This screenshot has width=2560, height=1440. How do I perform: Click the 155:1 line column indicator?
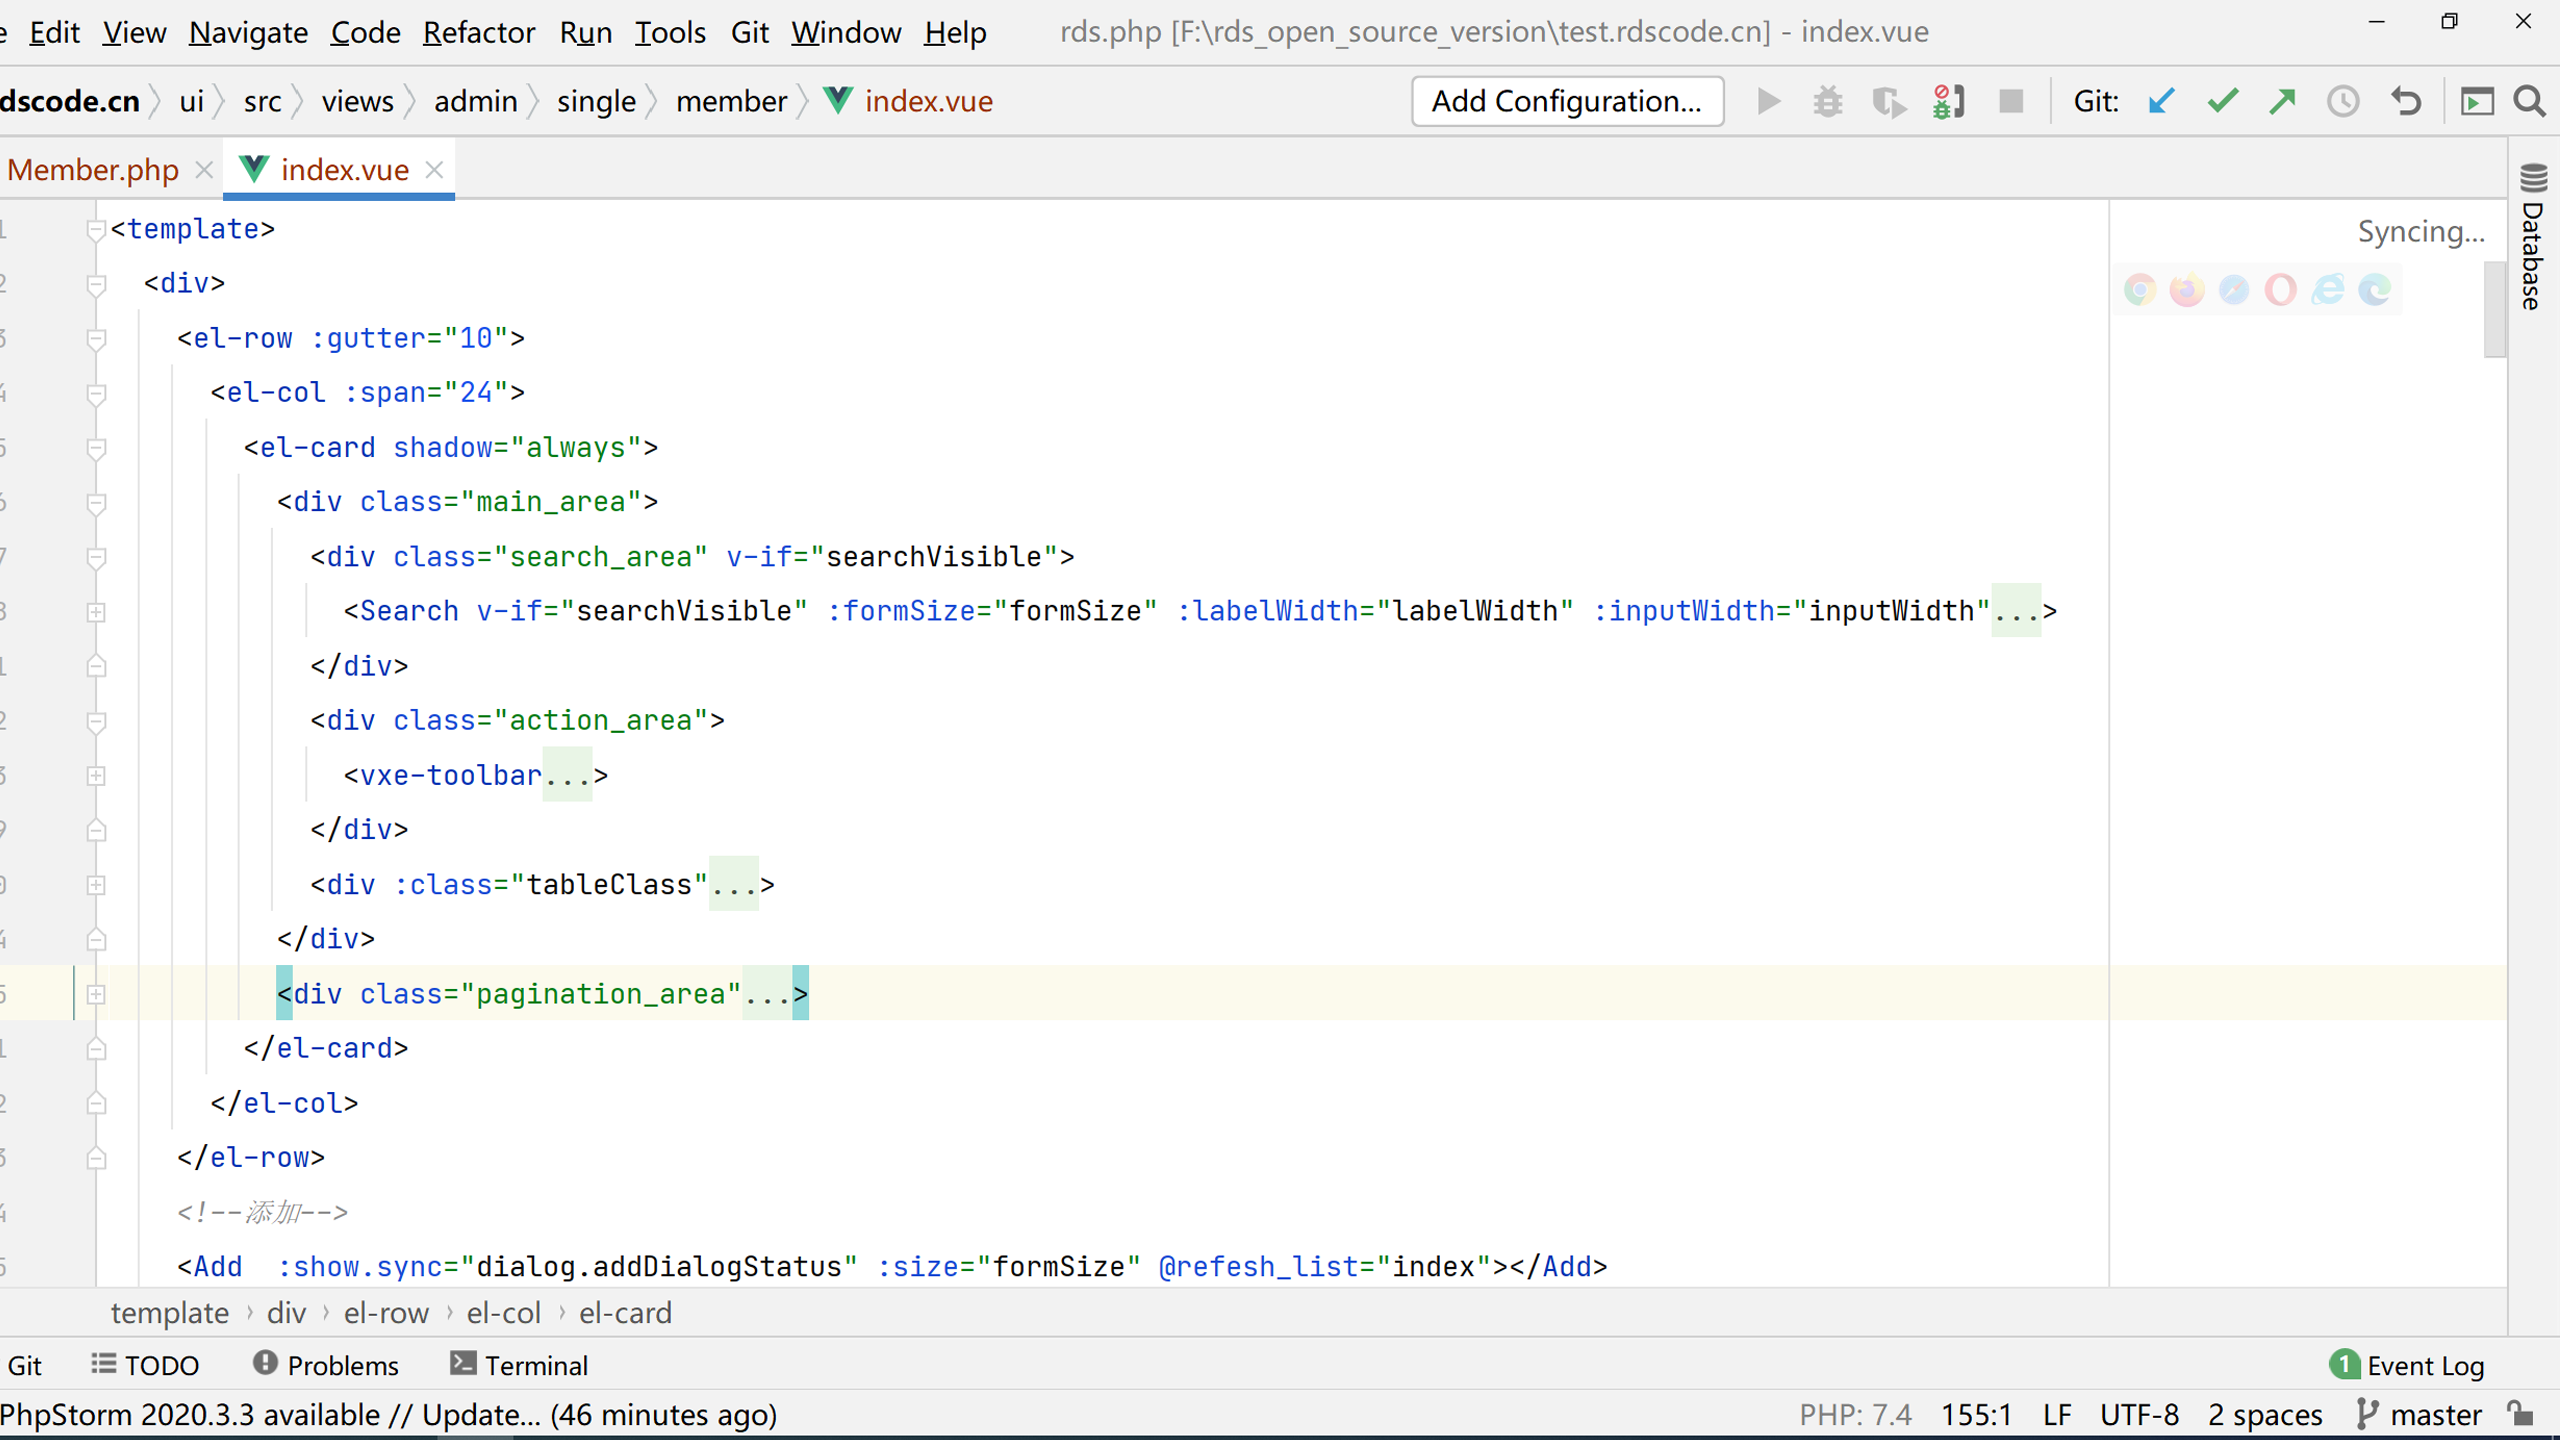point(1976,1414)
